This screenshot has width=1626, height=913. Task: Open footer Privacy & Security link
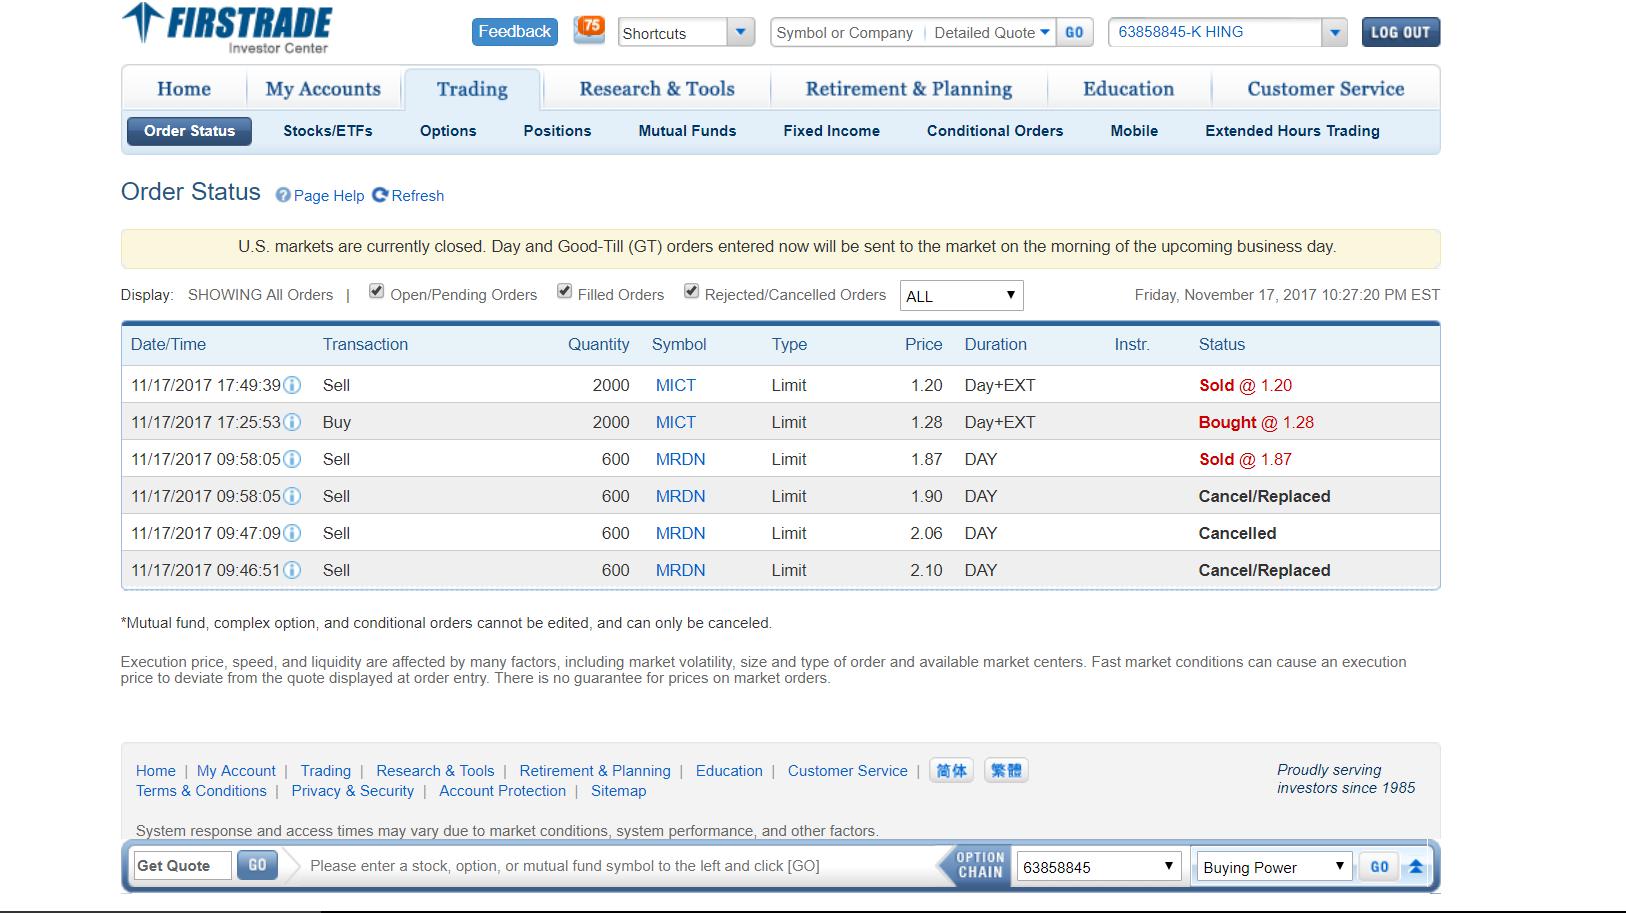coord(352,791)
